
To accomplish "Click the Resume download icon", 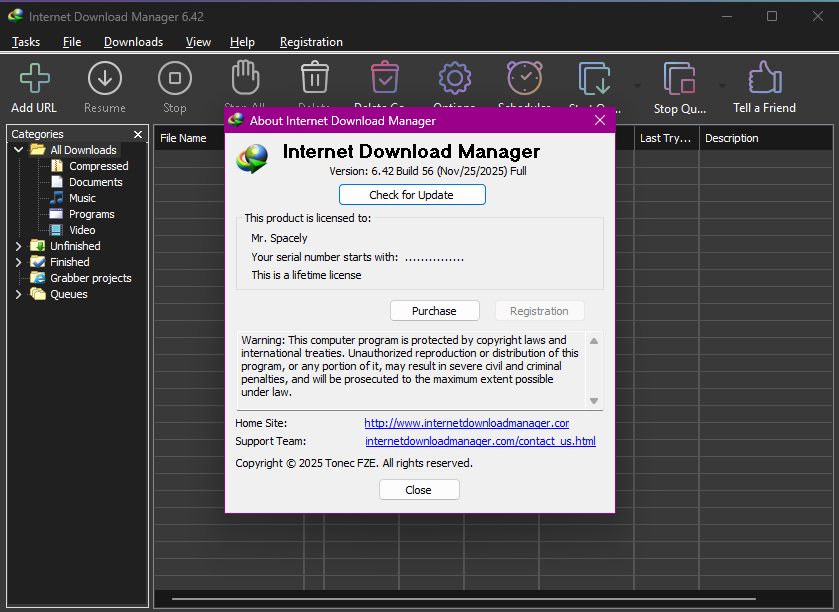I will 104,79.
